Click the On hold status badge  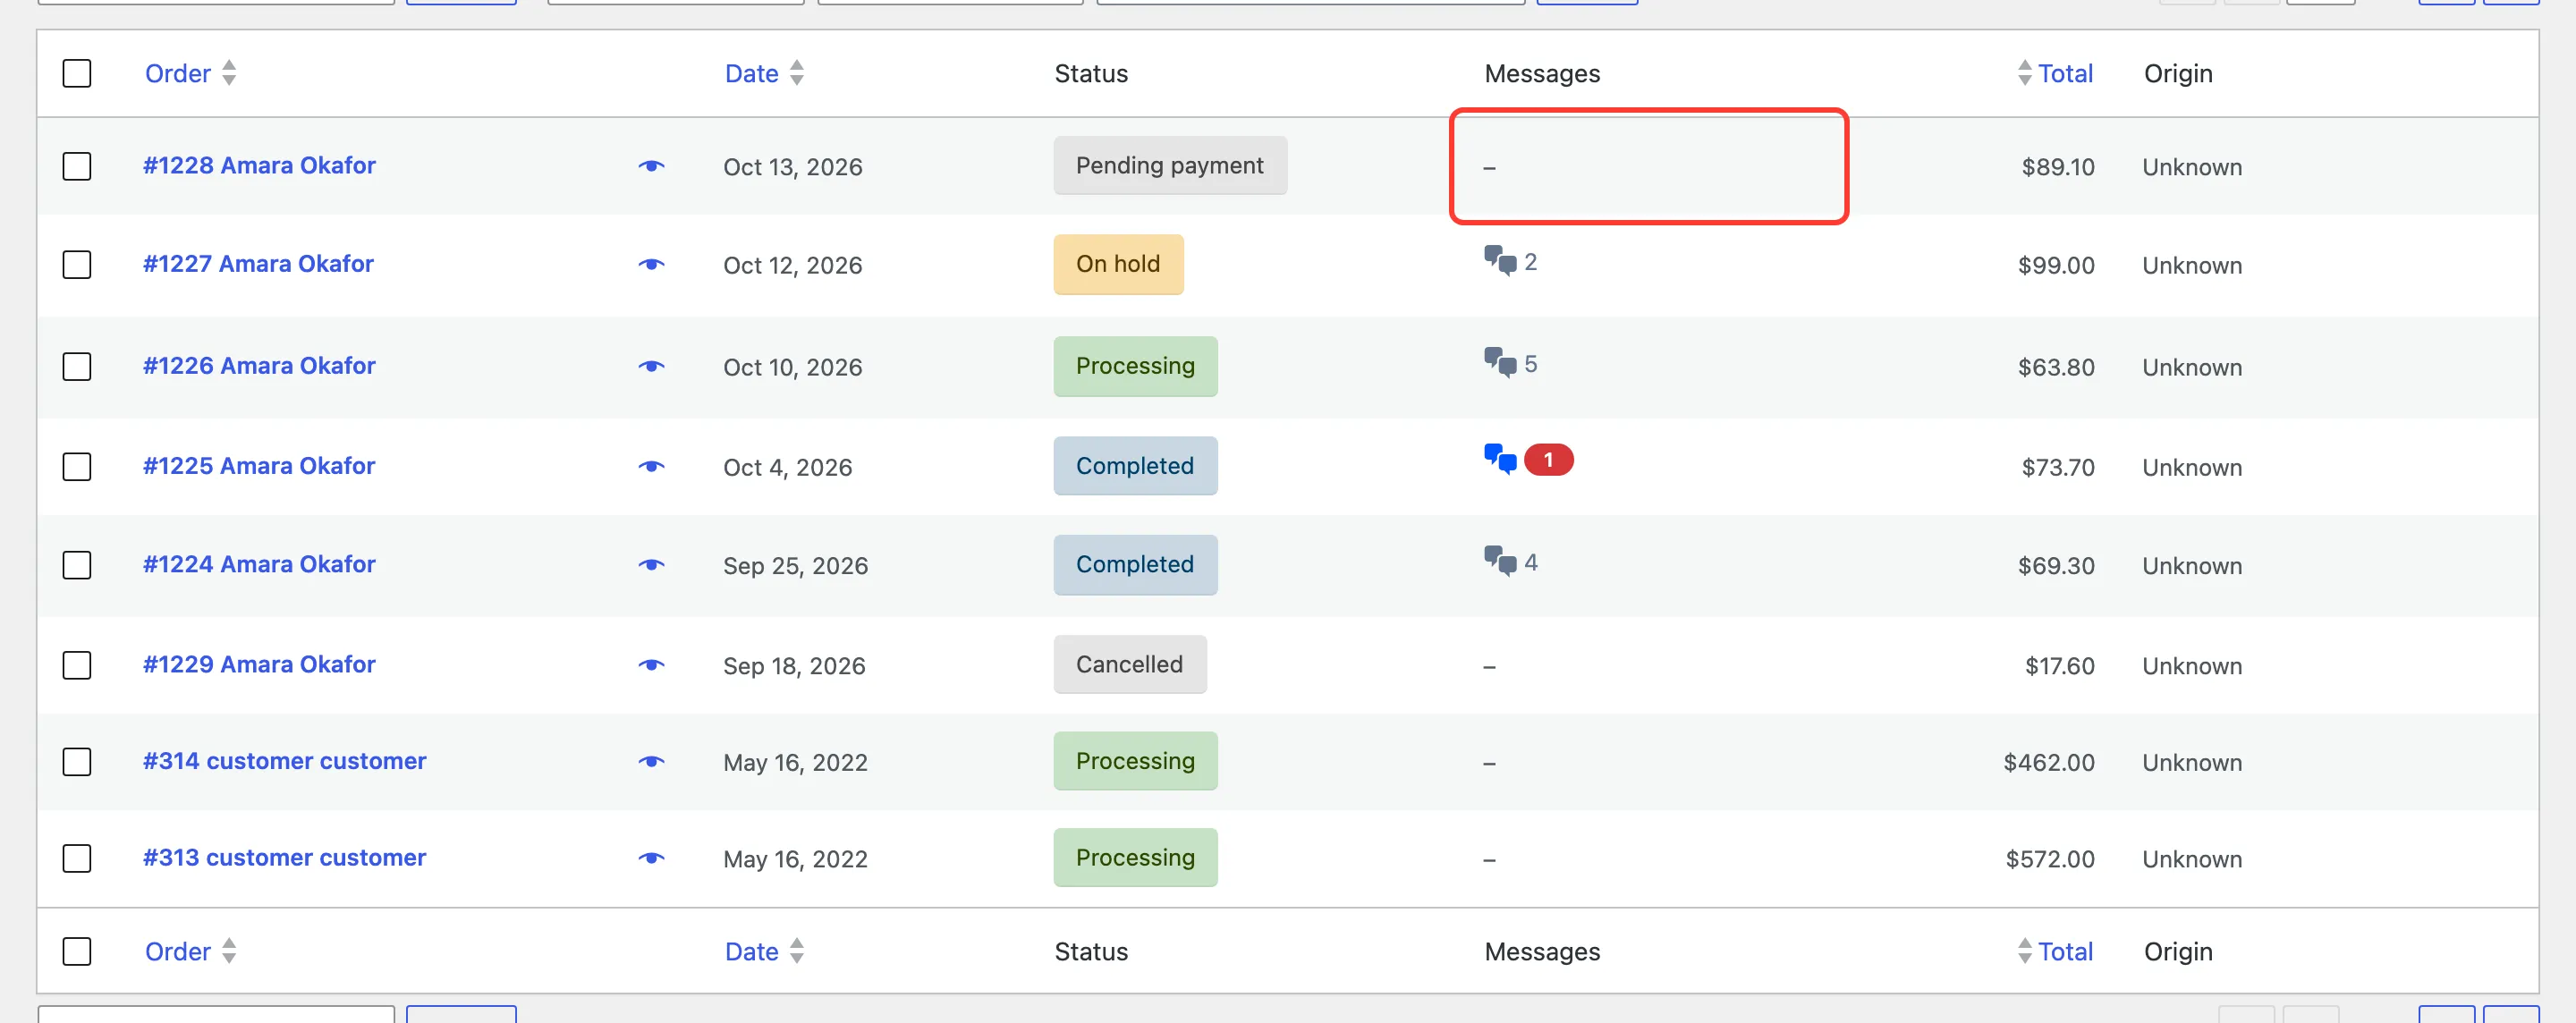(1118, 264)
